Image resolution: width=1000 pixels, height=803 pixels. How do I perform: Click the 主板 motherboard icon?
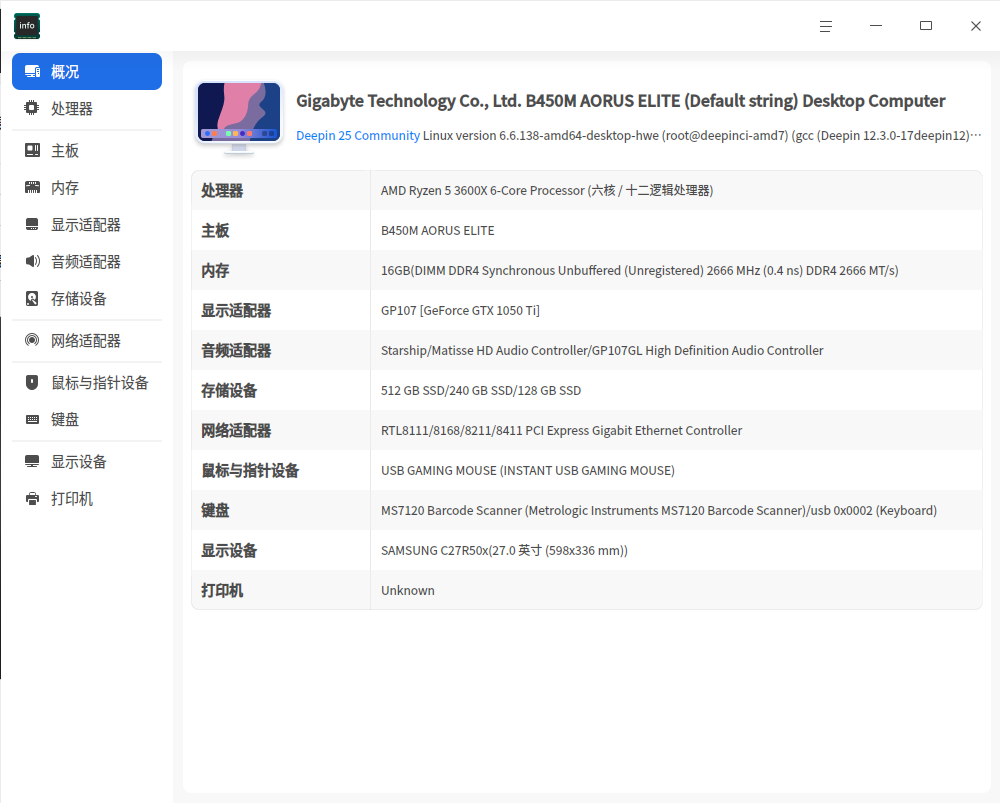(32, 151)
